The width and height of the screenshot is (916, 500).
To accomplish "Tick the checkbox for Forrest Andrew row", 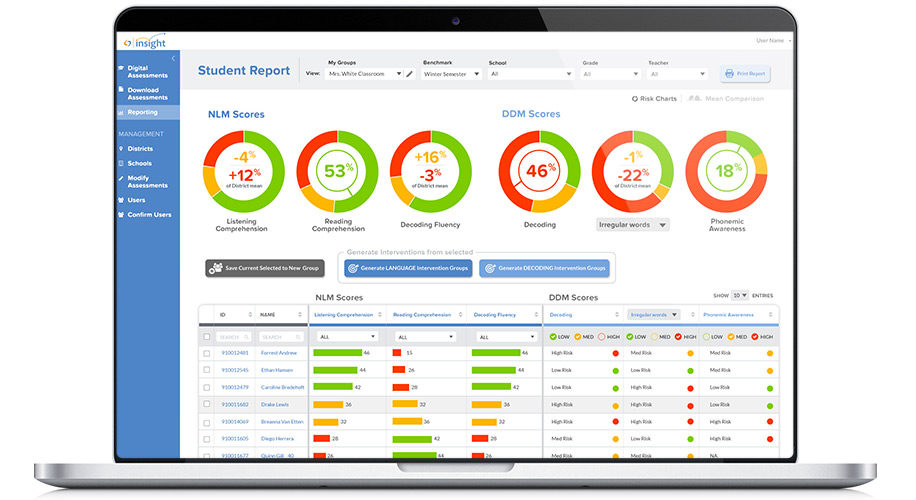I will point(206,353).
